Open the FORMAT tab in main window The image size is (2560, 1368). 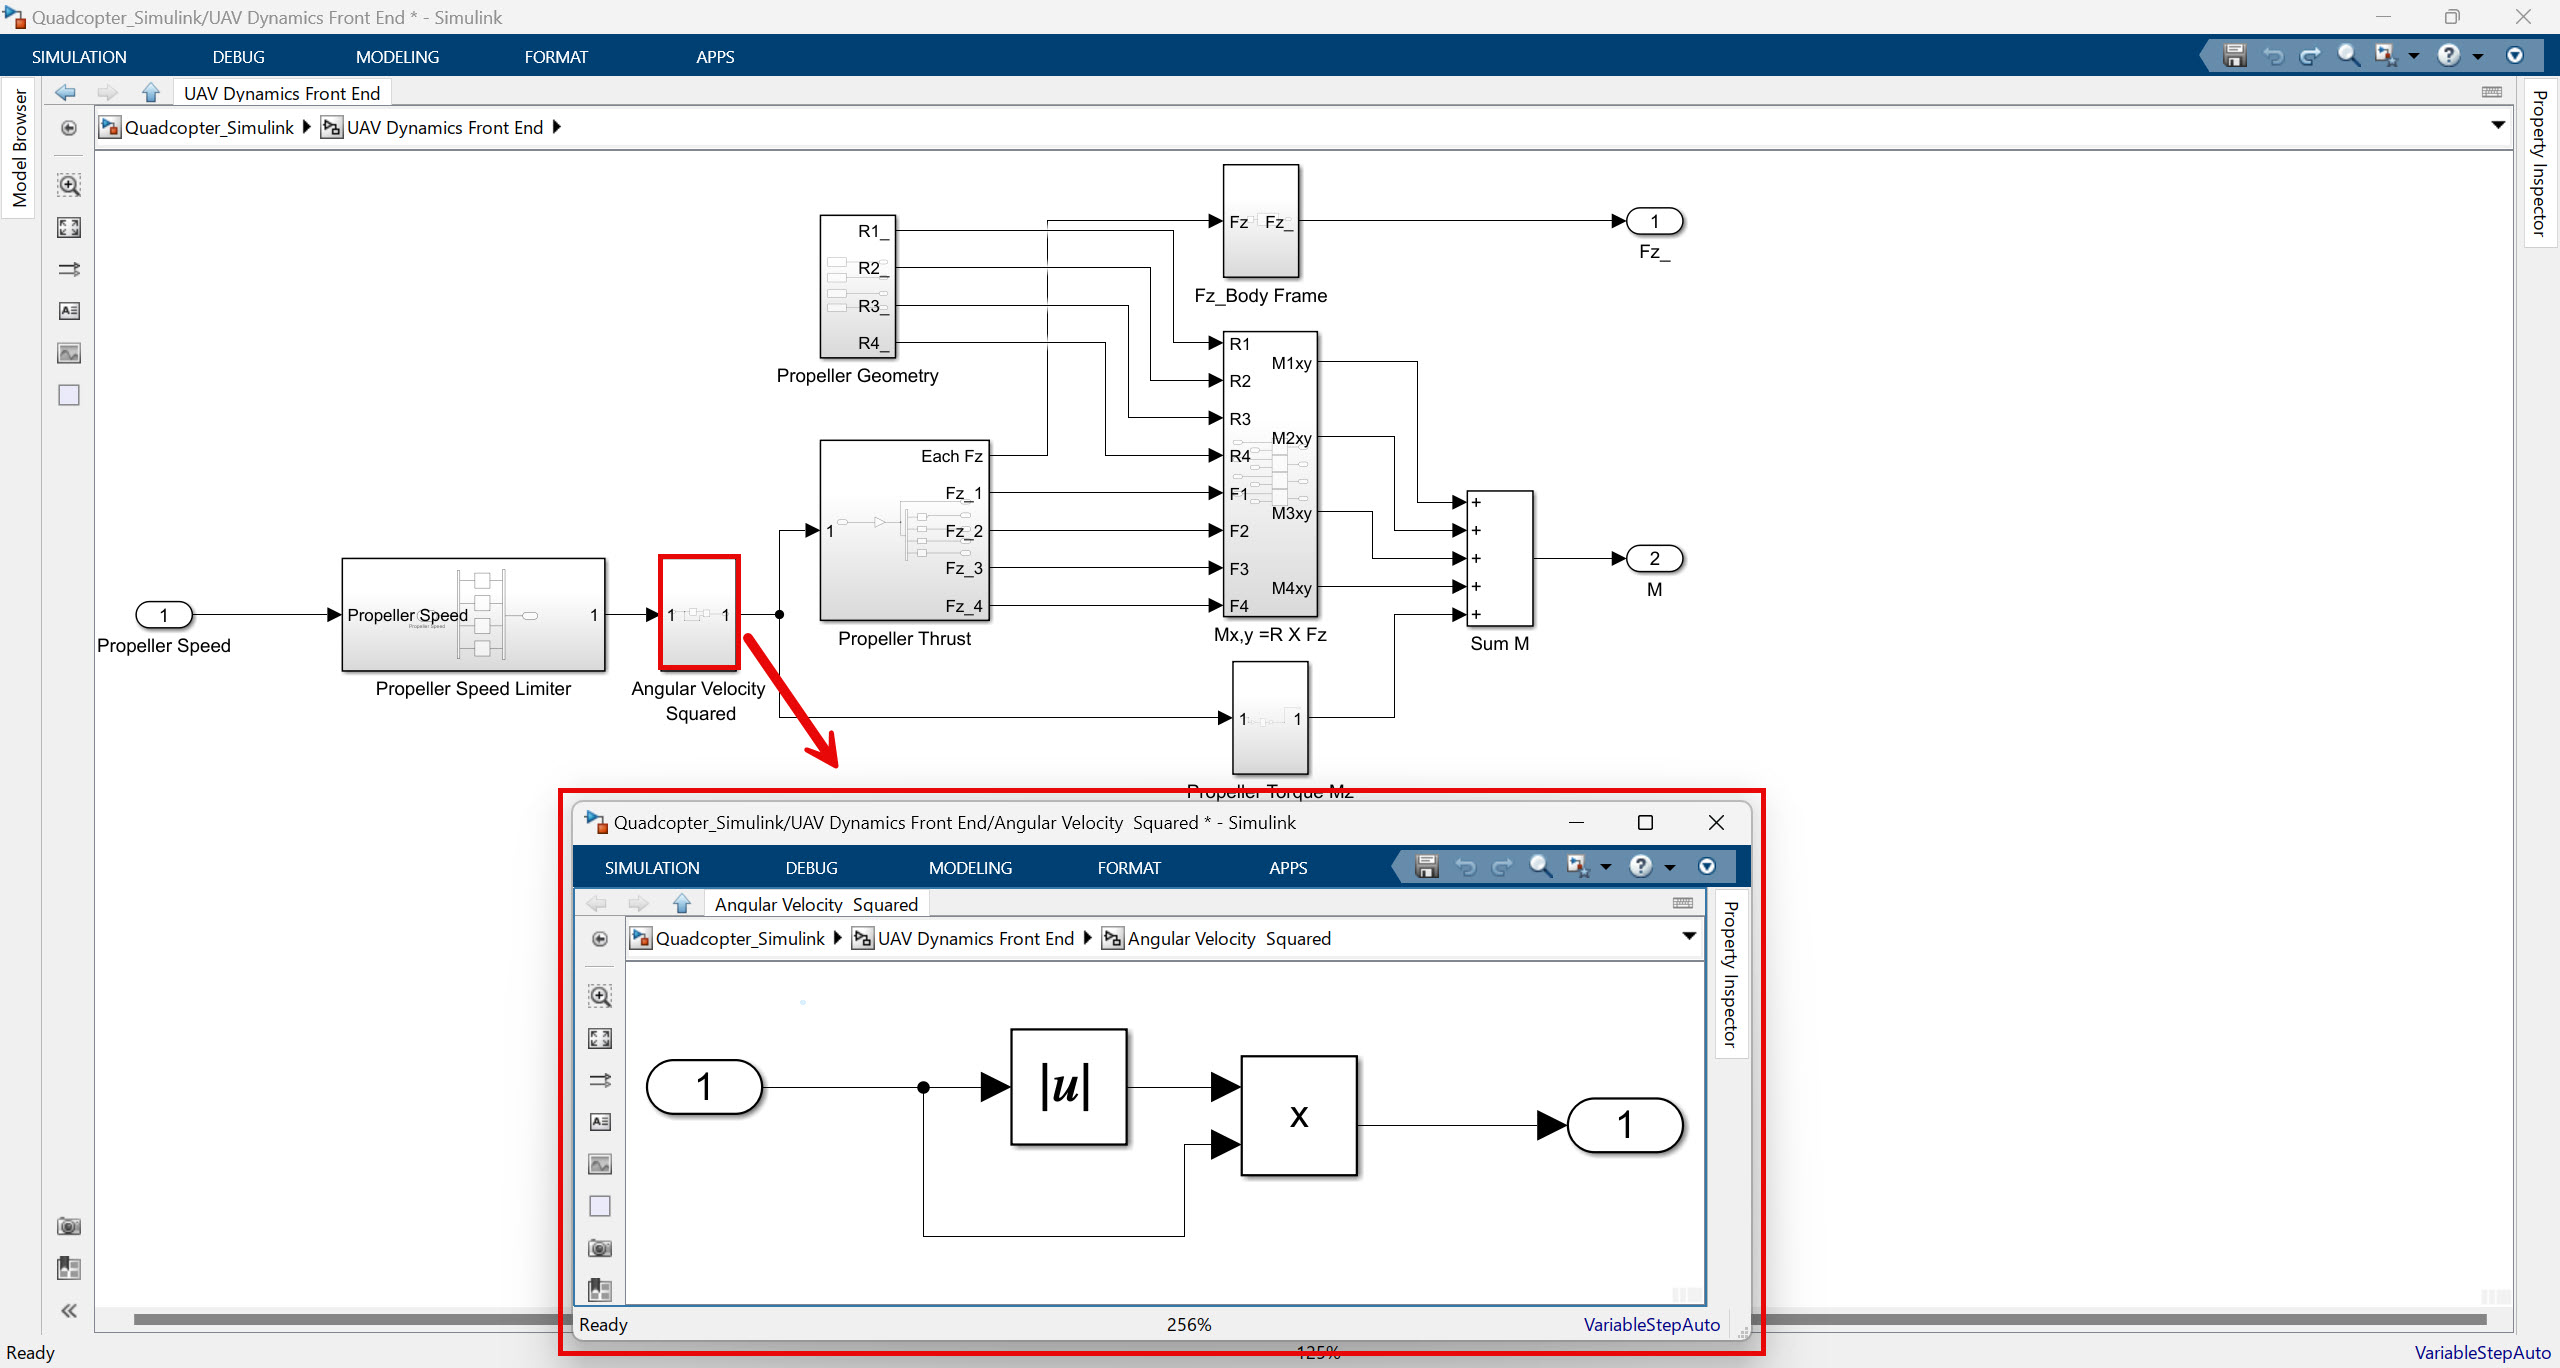pyautogui.click(x=556, y=57)
